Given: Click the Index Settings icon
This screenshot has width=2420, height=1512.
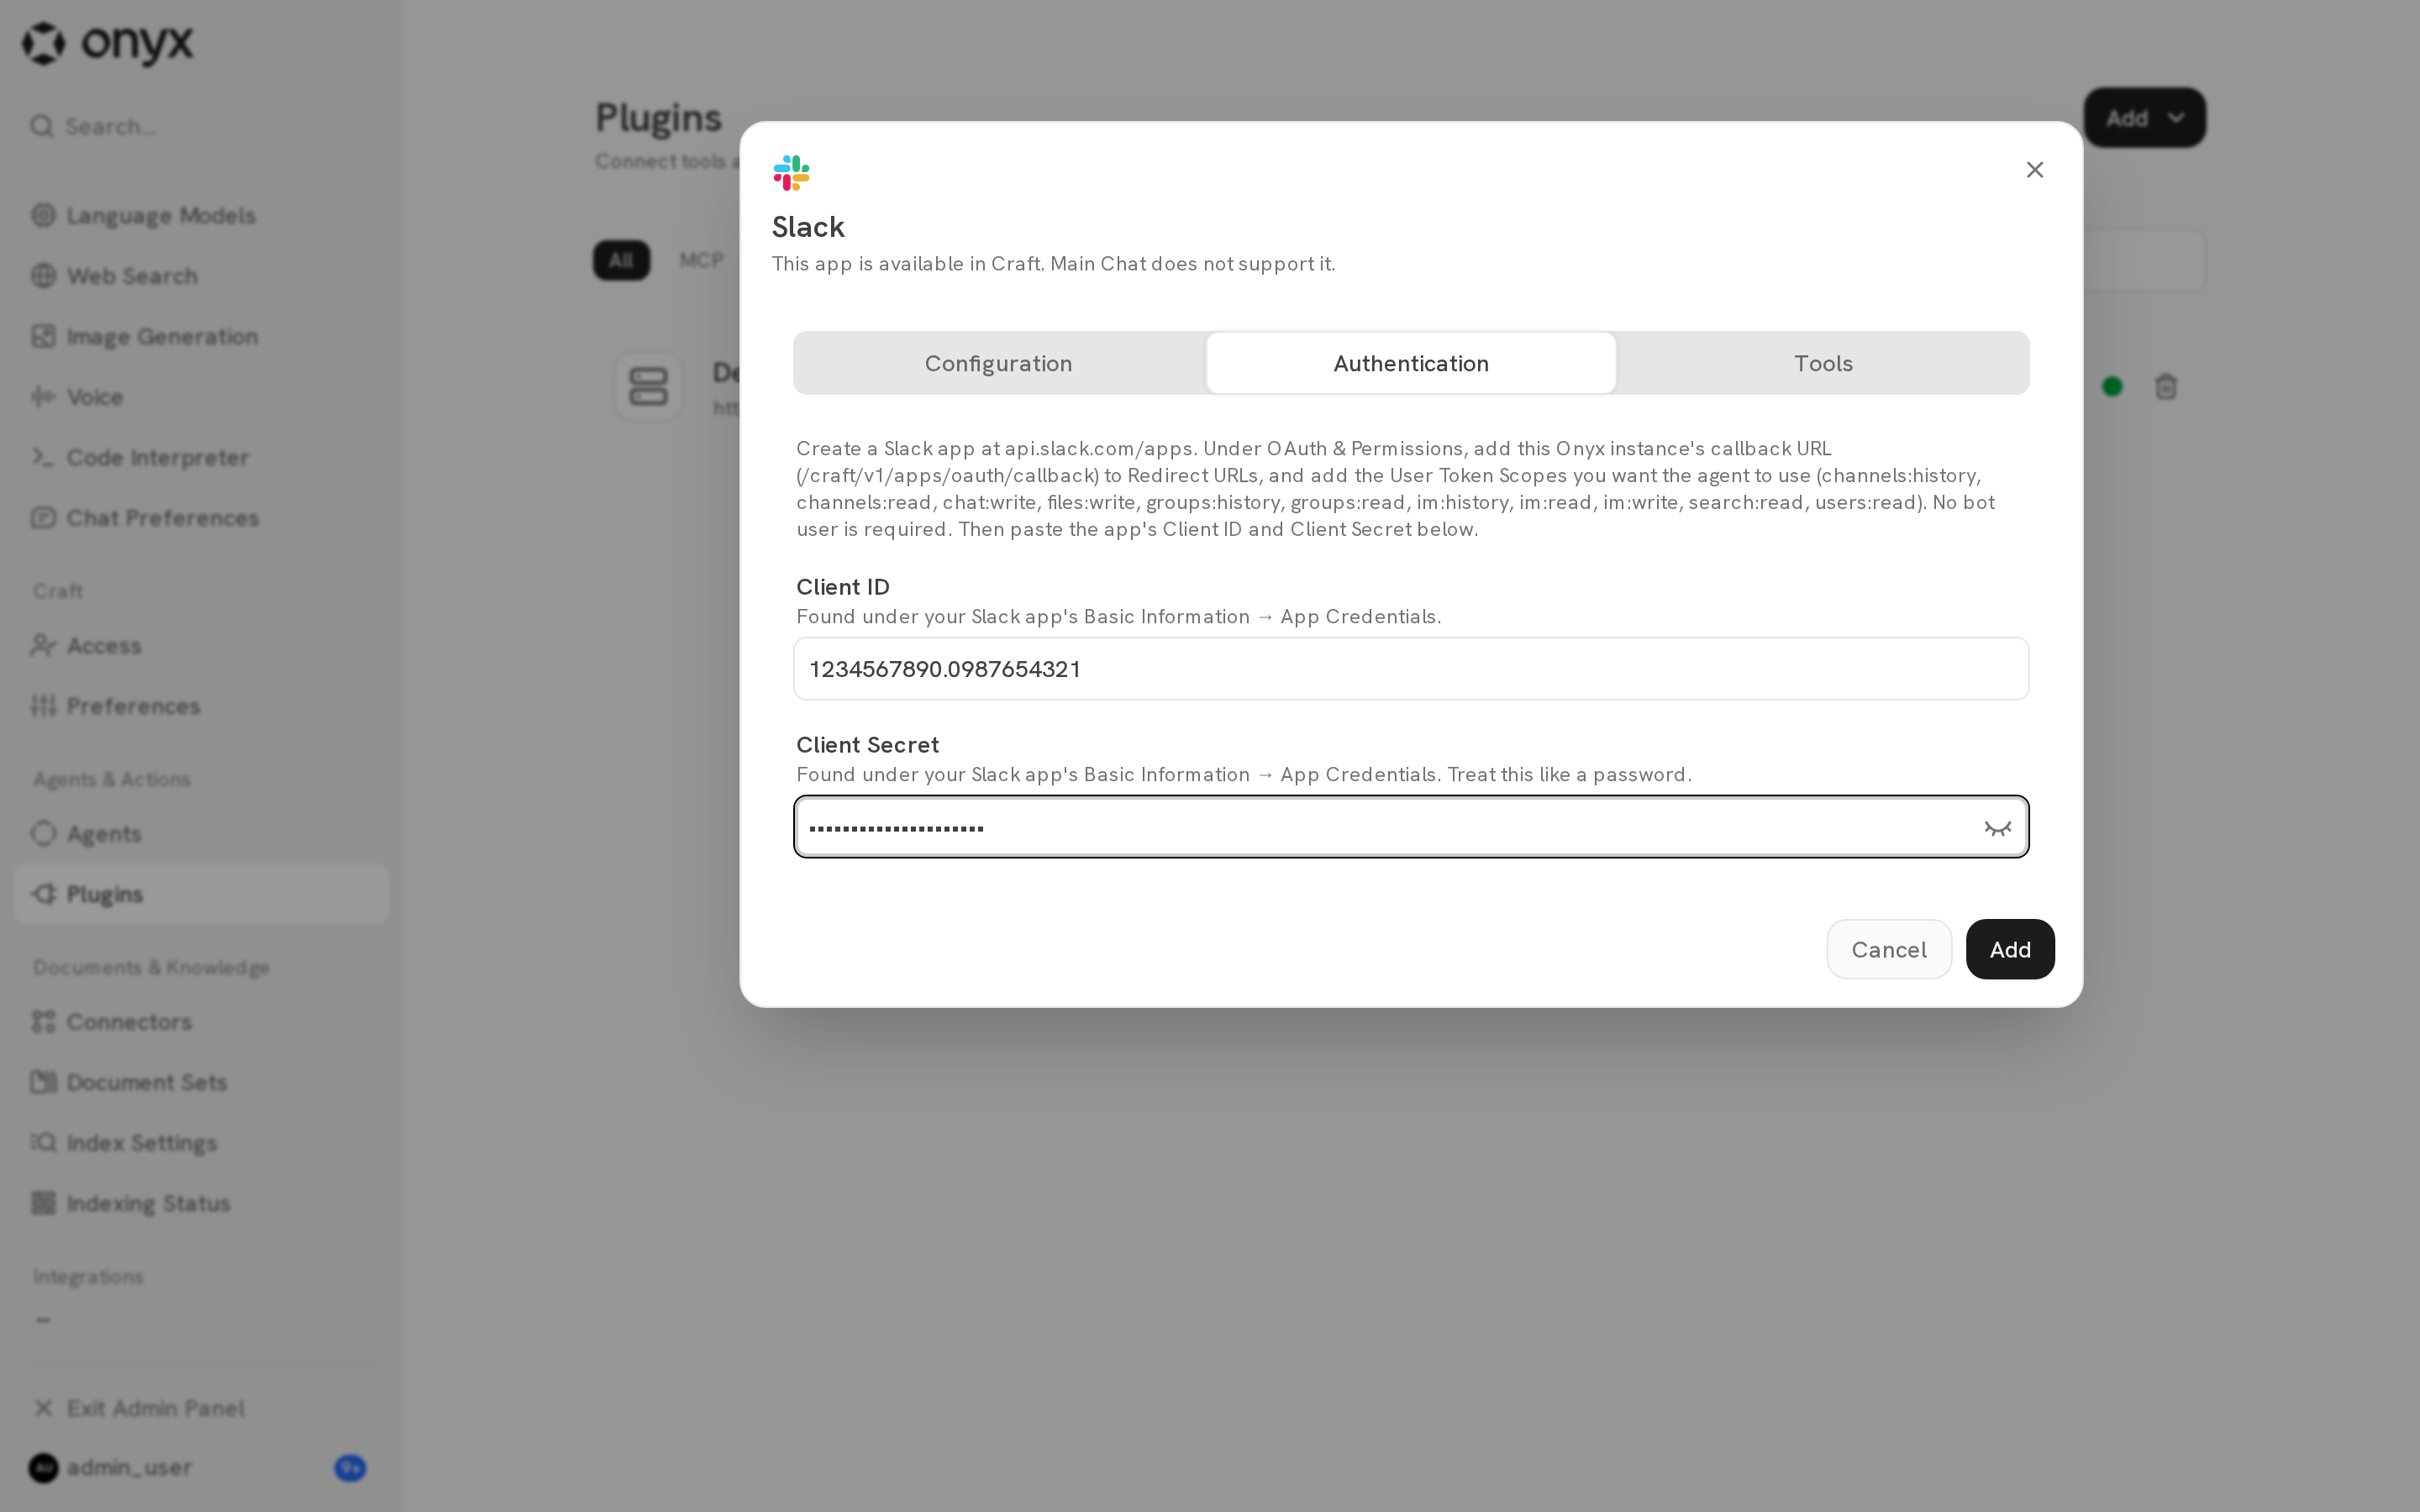Looking at the screenshot, I should click(x=43, y=1142).
